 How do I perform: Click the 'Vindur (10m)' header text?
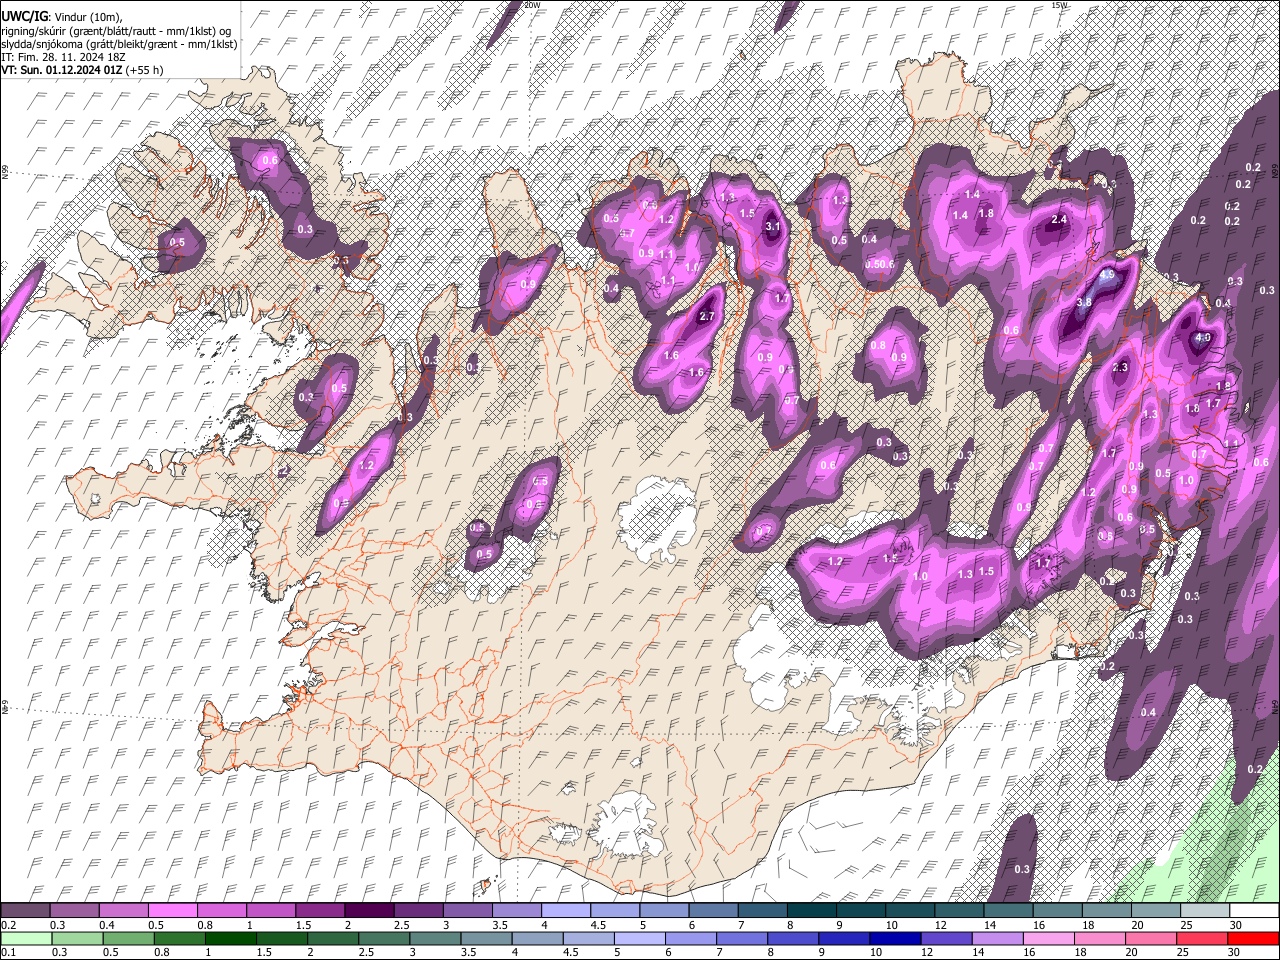86,17
